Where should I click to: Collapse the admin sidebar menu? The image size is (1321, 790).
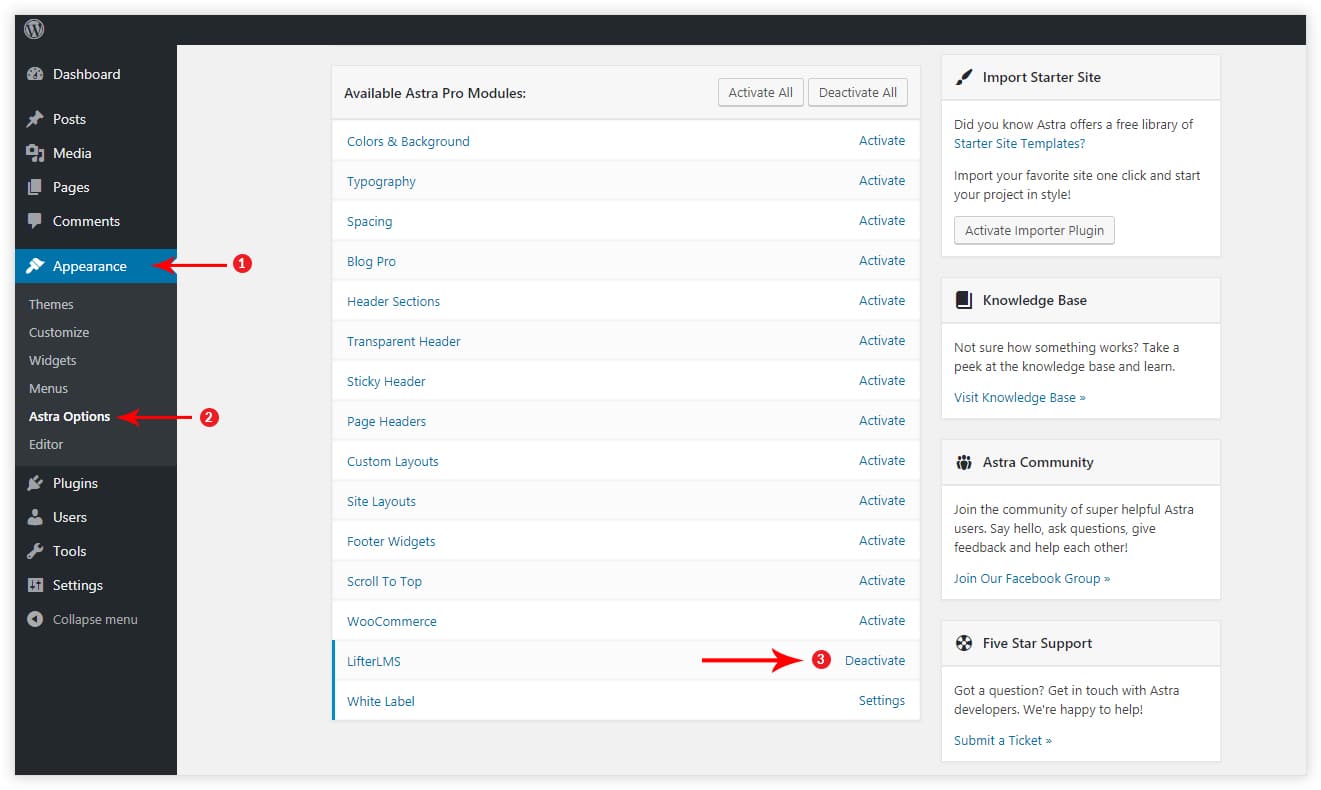(96, 619)
